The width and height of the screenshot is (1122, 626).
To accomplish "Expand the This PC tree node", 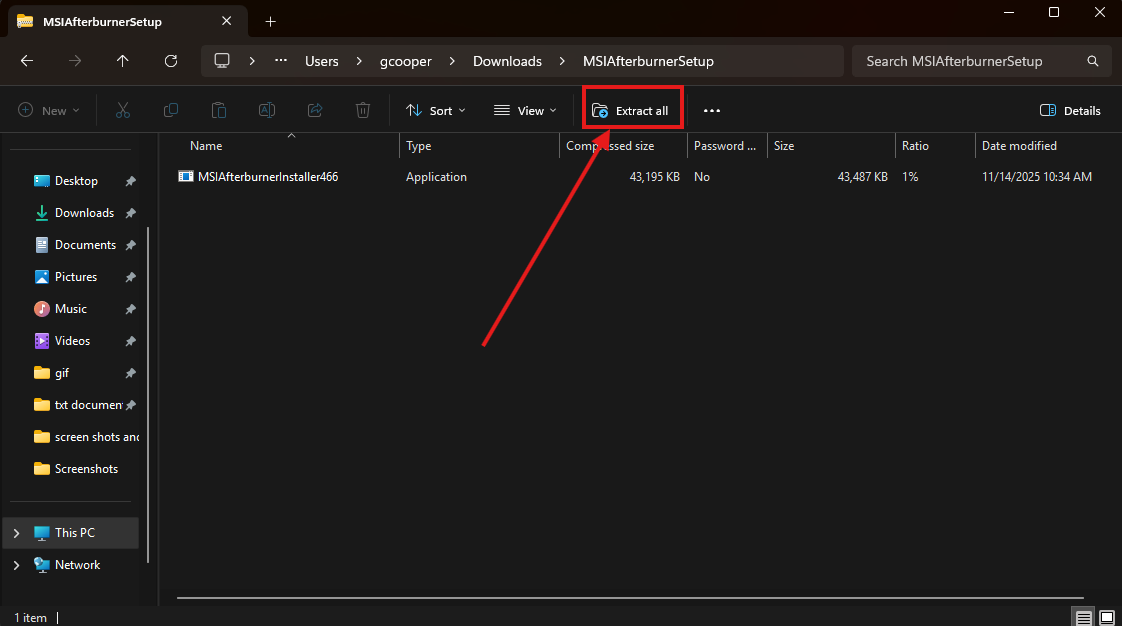I will tap(16, 533).
